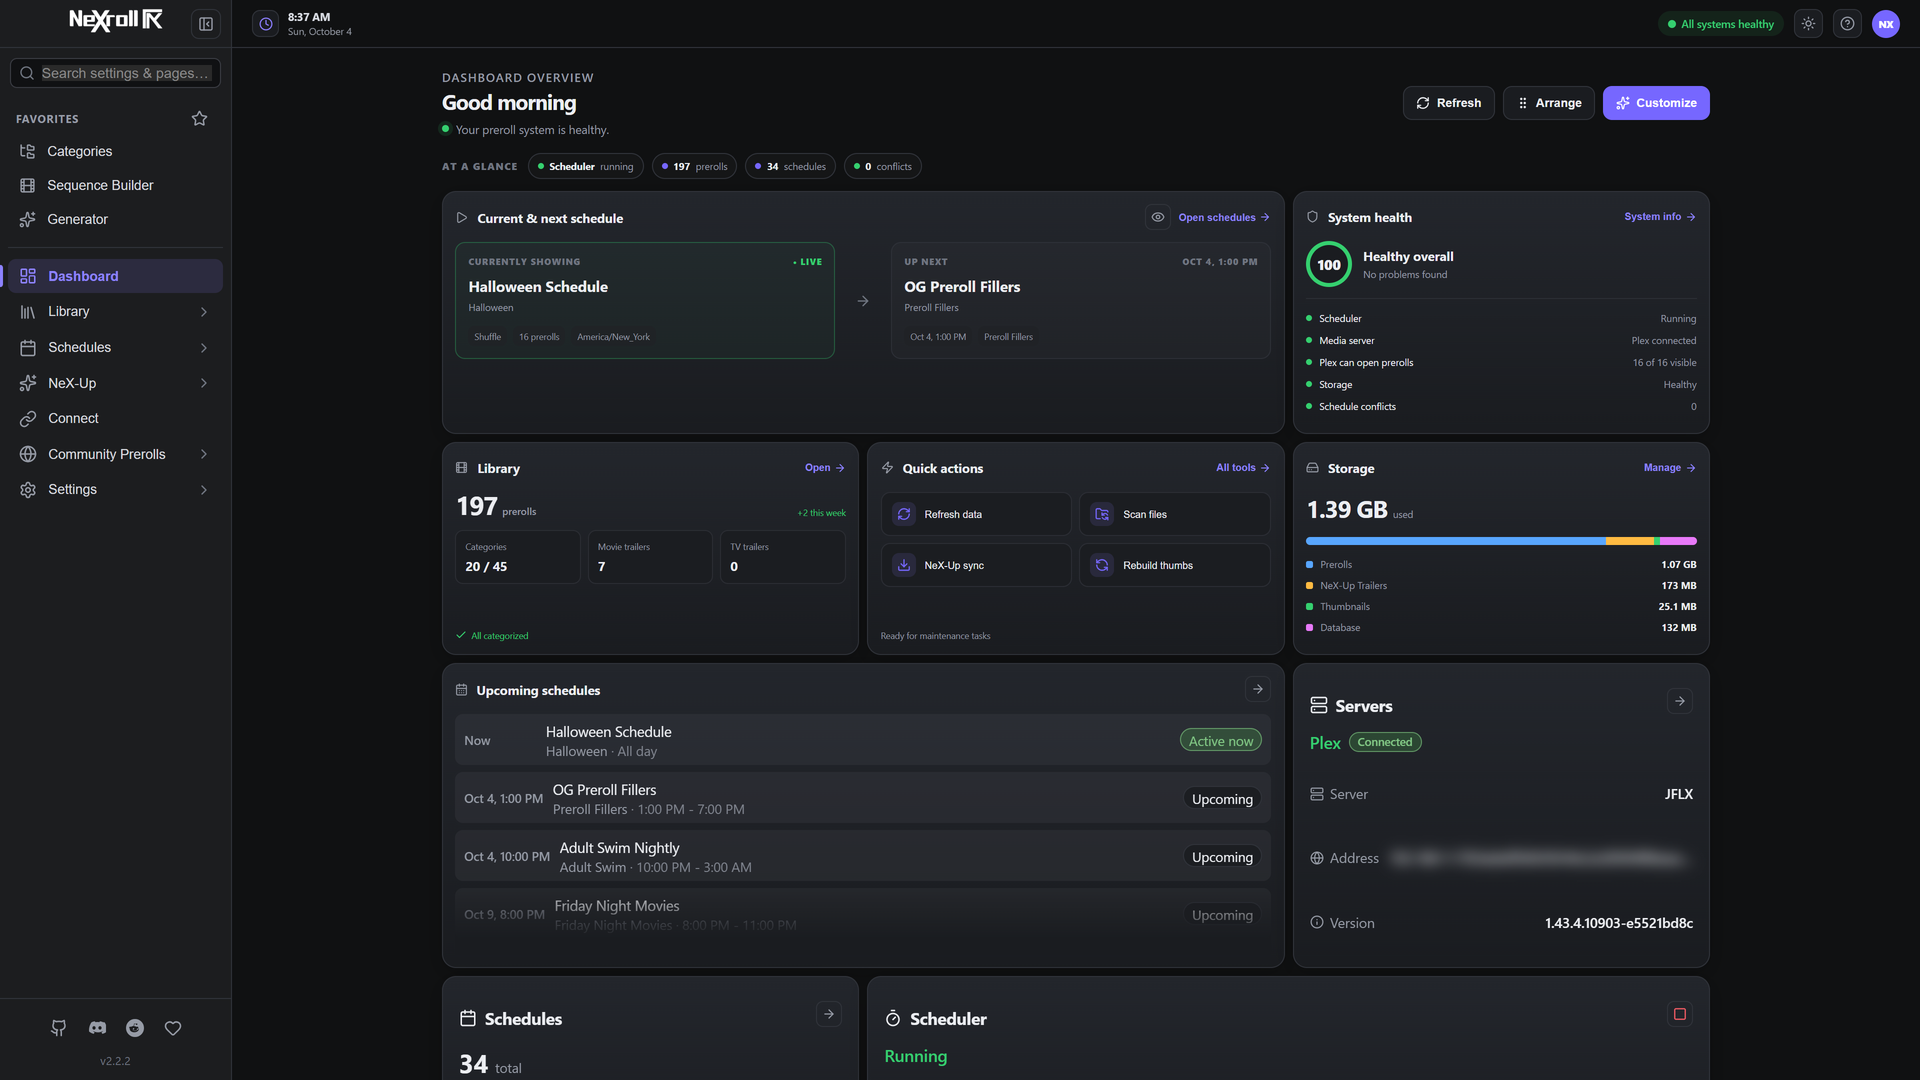Open the NX user avatar
The image size is (1920, 1080).
click(x=1886, y=24)
